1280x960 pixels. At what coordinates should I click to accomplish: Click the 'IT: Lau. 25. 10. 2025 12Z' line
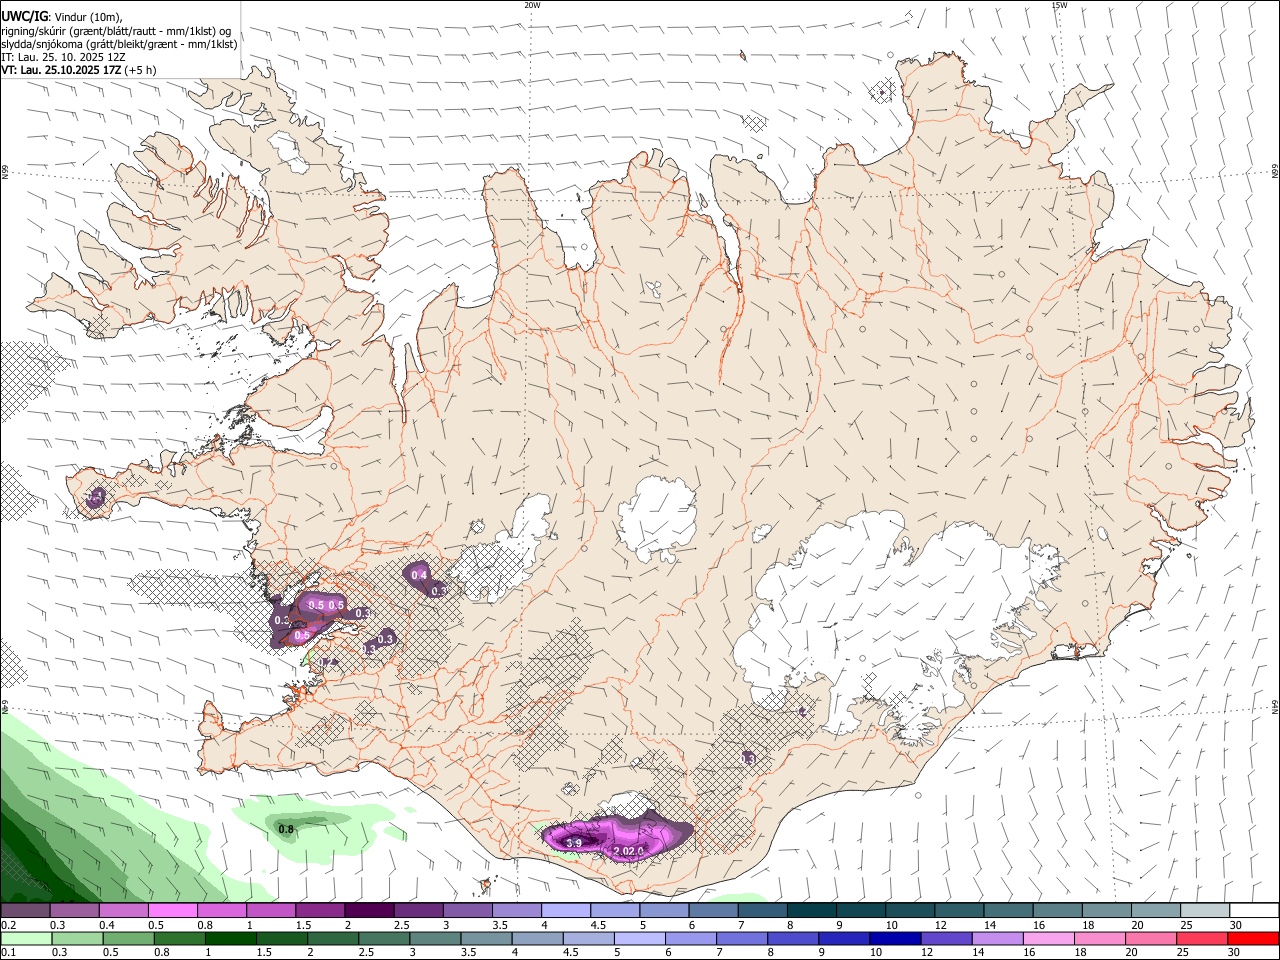64,57
